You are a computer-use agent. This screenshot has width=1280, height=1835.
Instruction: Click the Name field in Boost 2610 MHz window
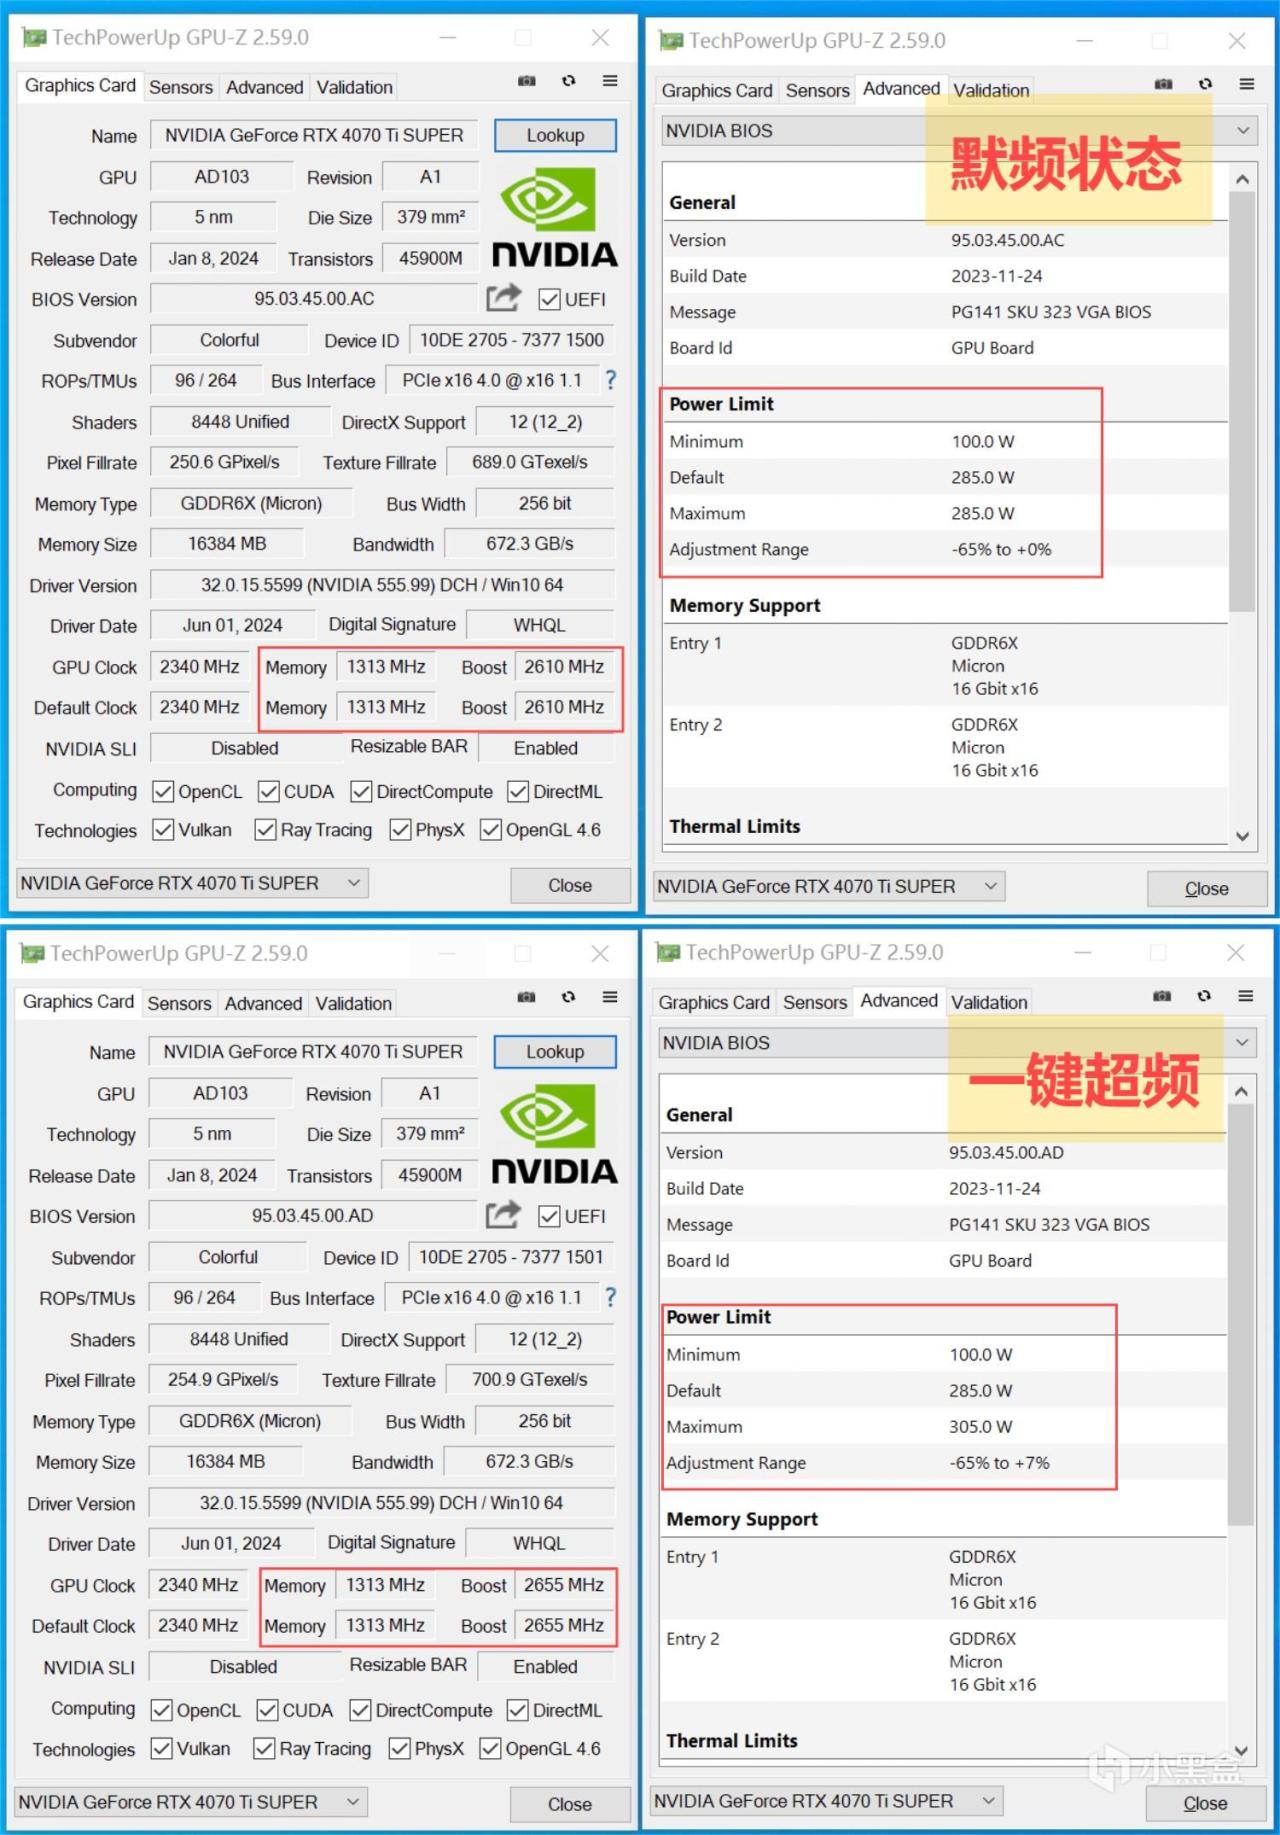315,135
